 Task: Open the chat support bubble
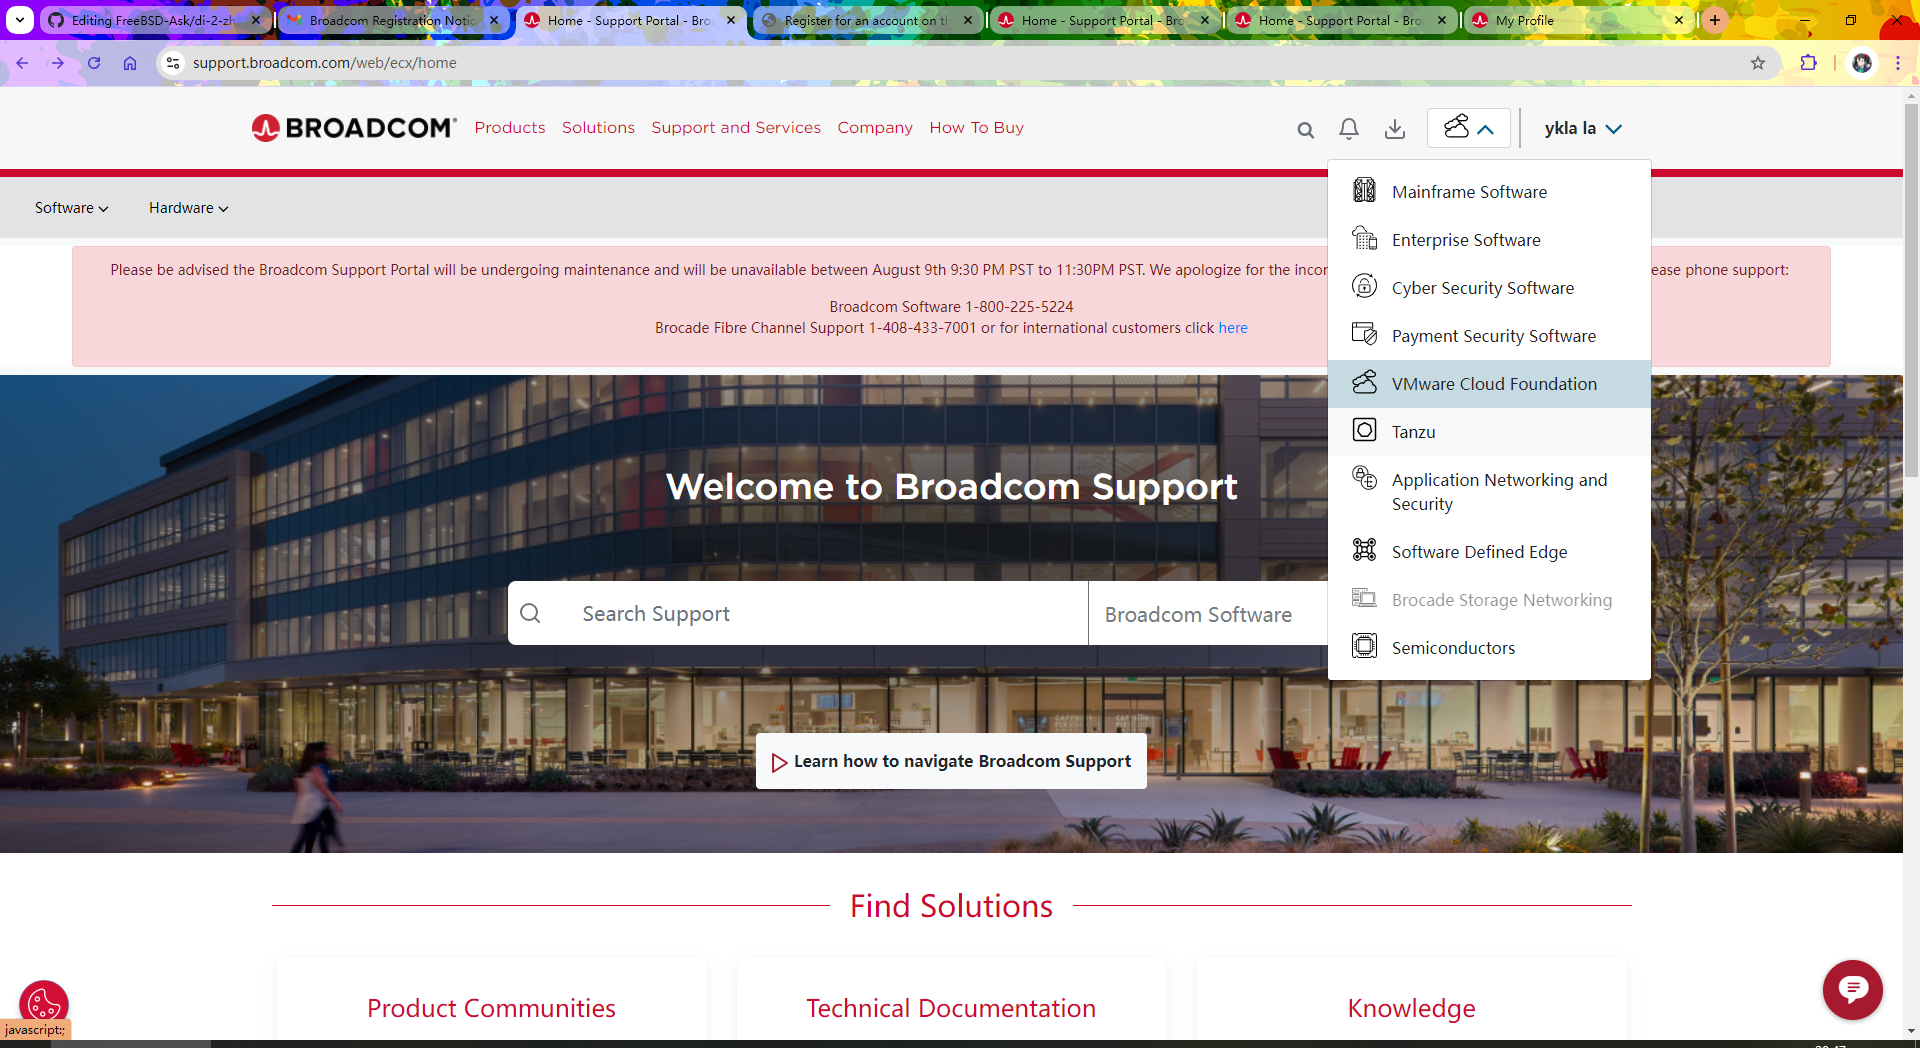1852,990
